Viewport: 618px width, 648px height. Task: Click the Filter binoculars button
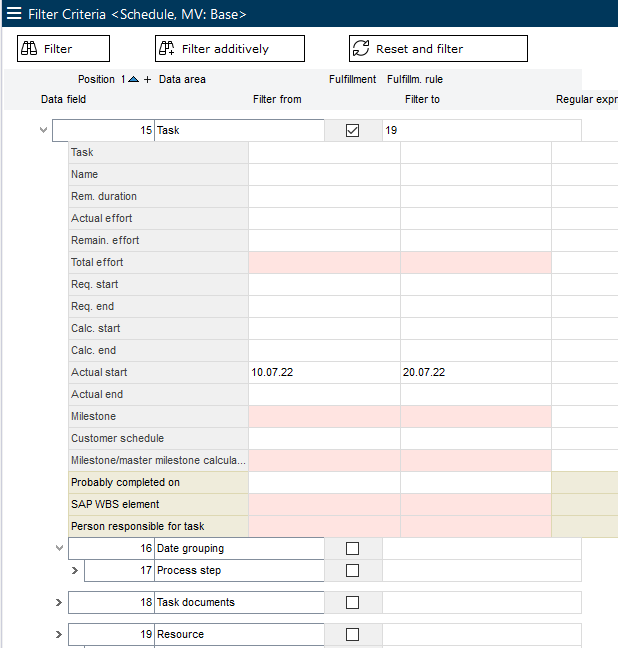click(63, 49)
